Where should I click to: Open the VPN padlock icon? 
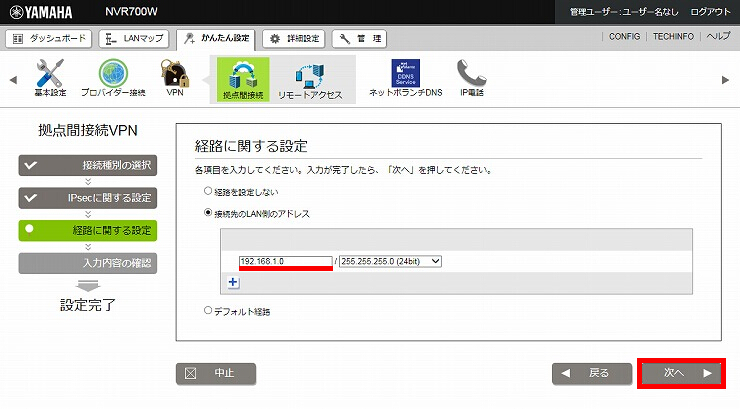pos(175,78)
